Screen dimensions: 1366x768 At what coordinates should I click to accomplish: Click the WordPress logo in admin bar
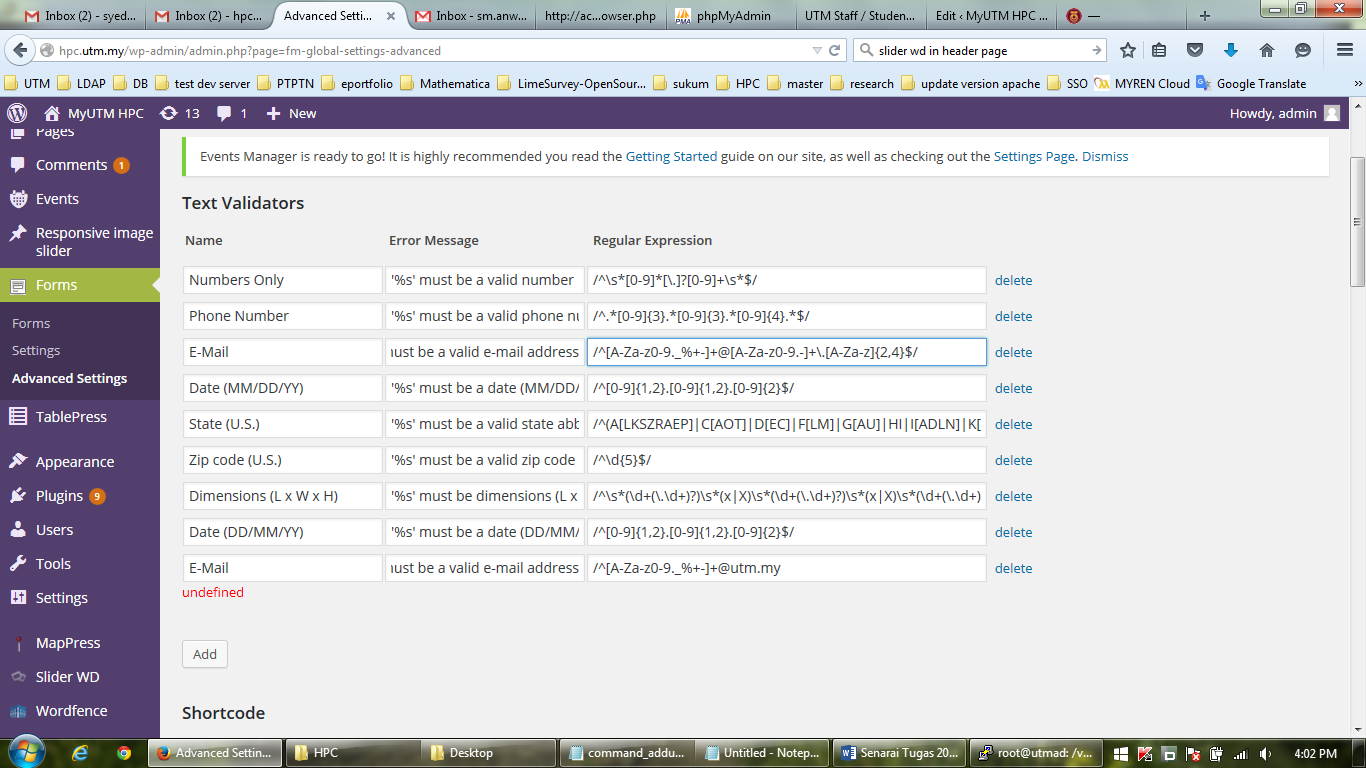[x=17, y=113]
